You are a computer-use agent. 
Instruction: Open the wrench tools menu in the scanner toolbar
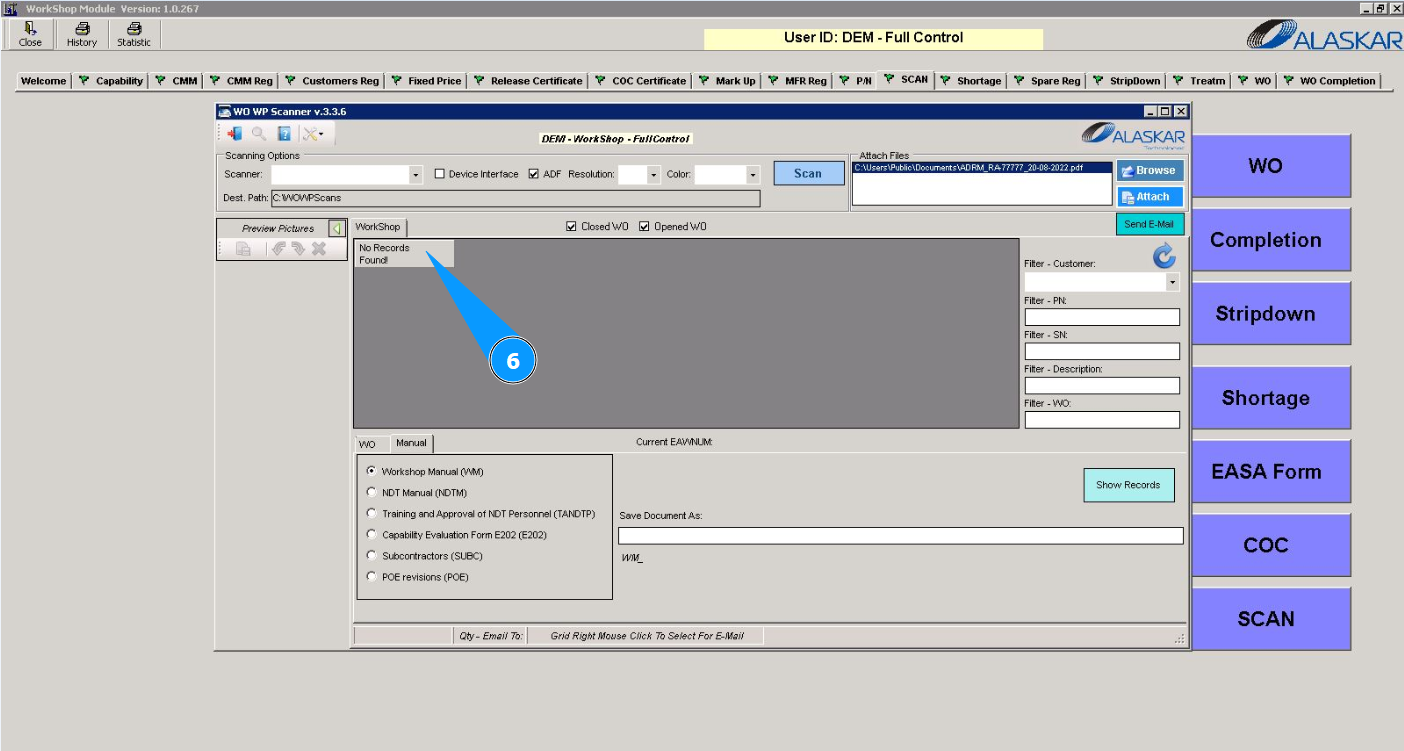click(313, 134)
